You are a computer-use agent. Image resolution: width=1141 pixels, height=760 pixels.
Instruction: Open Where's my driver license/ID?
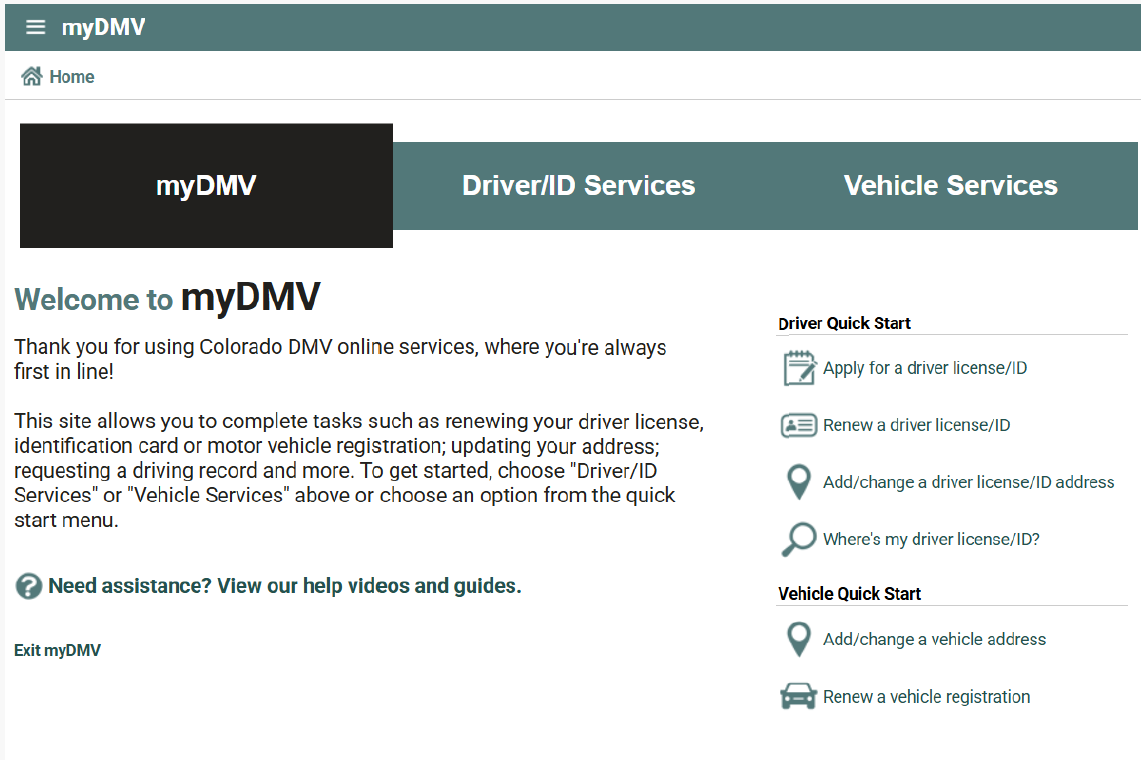931,539
